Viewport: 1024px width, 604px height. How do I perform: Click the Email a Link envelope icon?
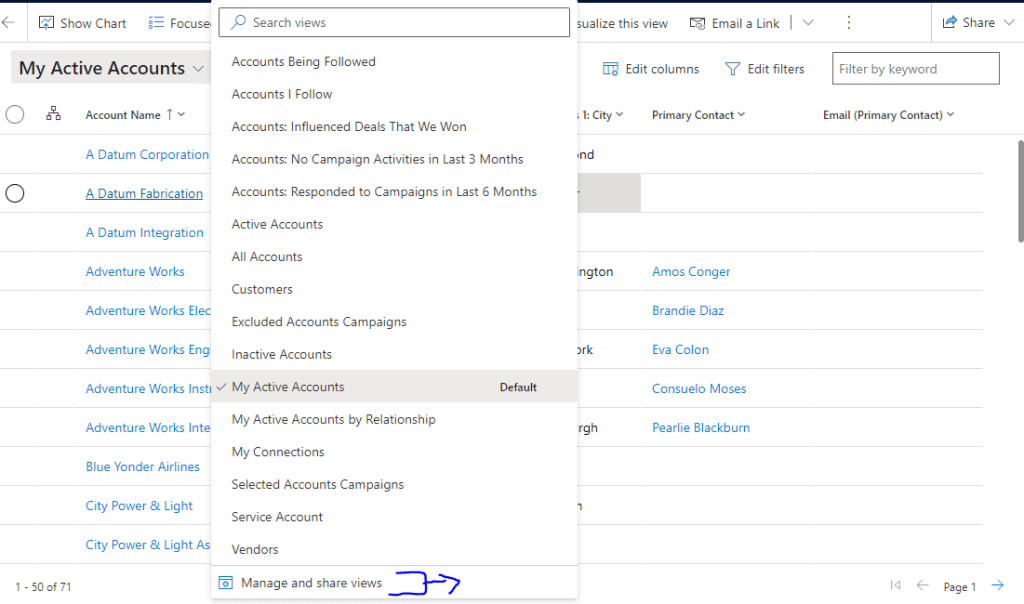point(698,23)
